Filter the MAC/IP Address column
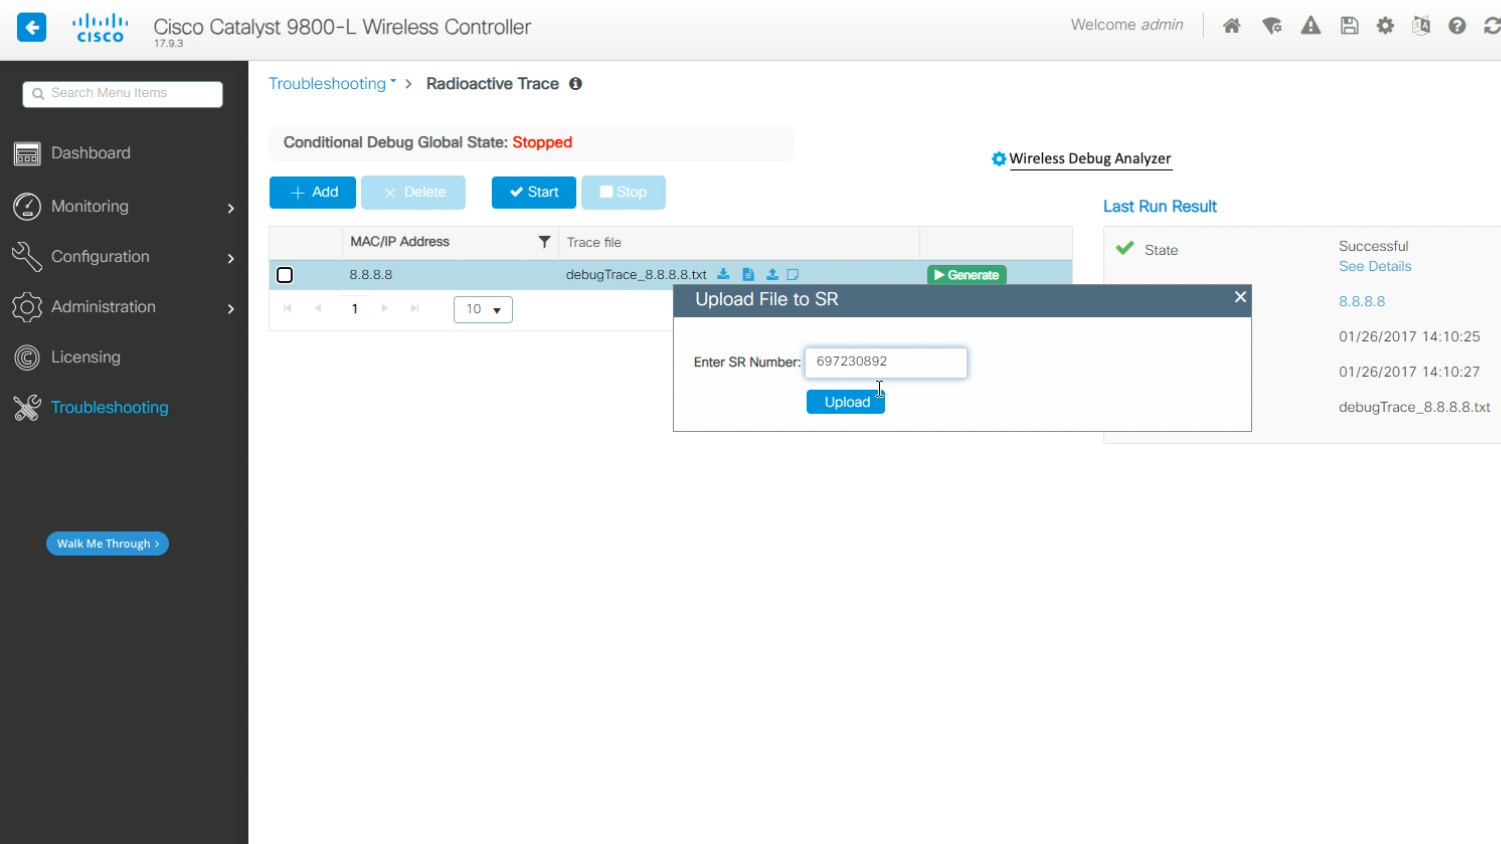 pos(544,242)
